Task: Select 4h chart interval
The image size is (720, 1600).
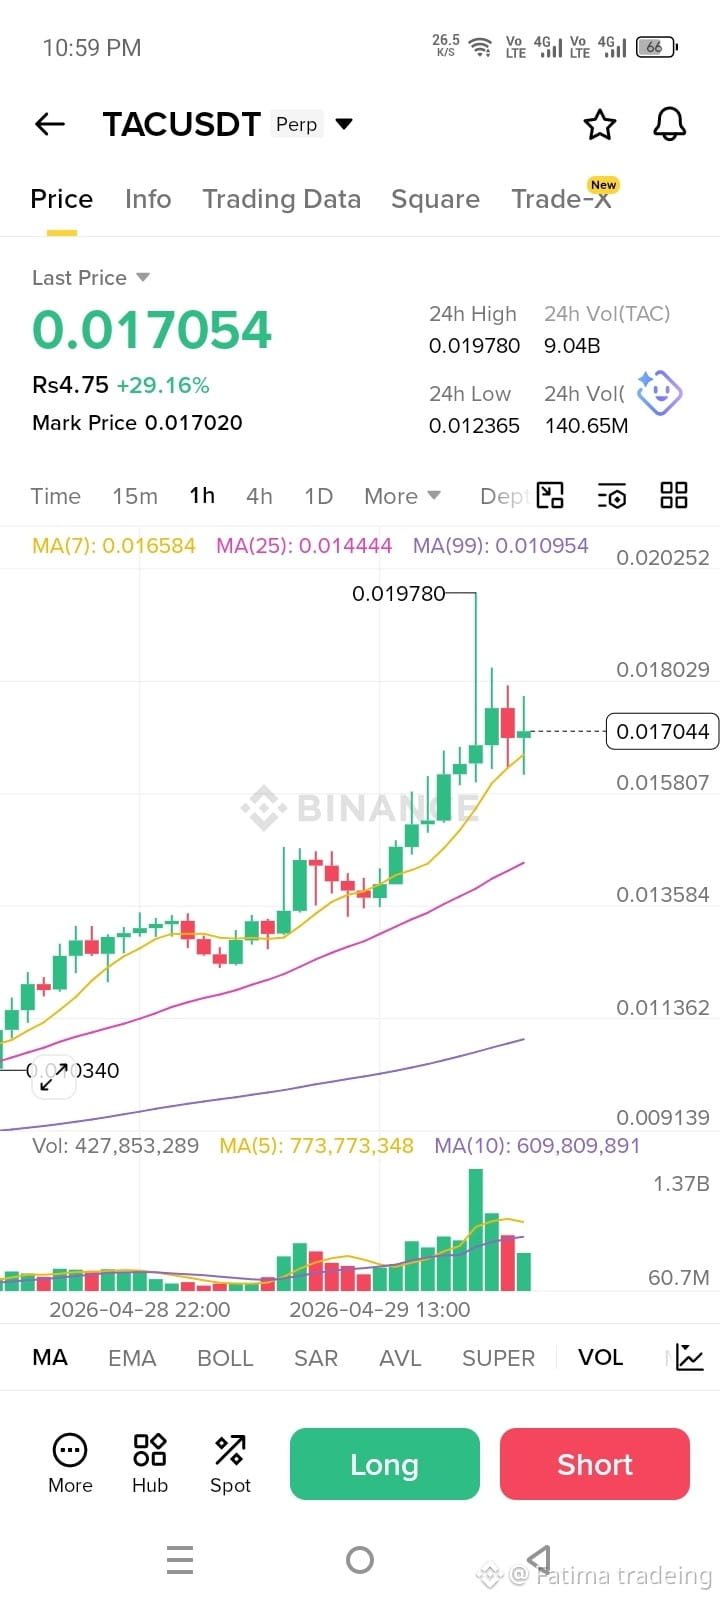Action: pyautogui.click(x=260, y=496)
